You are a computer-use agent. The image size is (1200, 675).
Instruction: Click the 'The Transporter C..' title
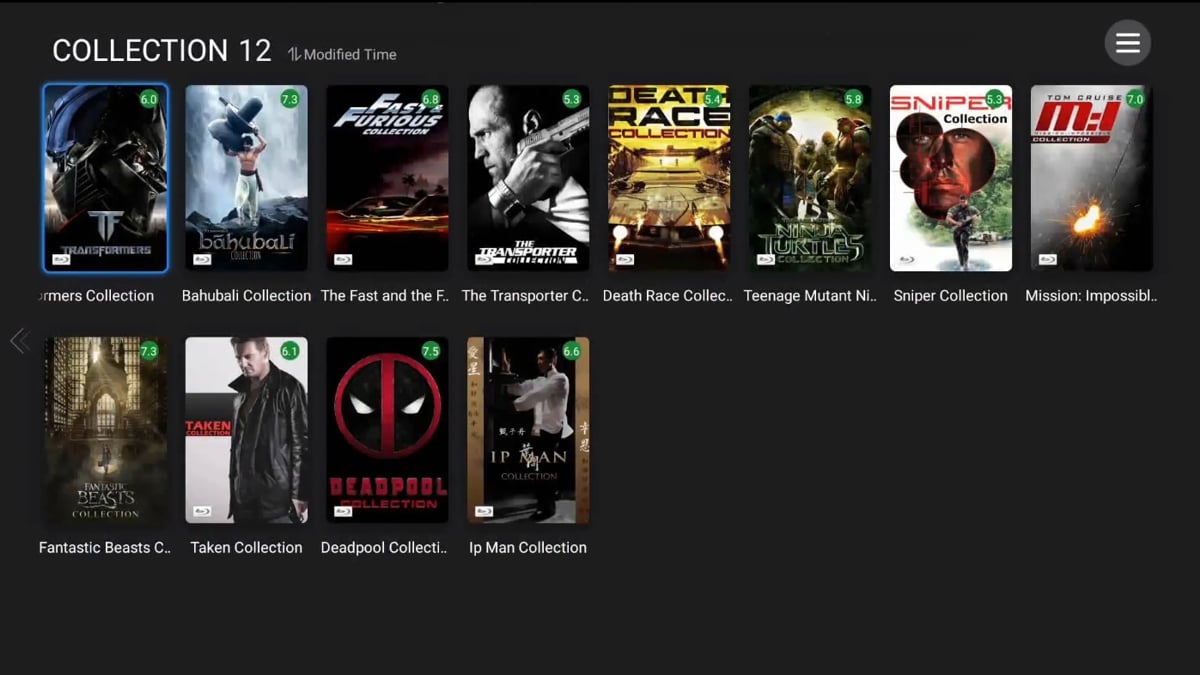(526, 295)
